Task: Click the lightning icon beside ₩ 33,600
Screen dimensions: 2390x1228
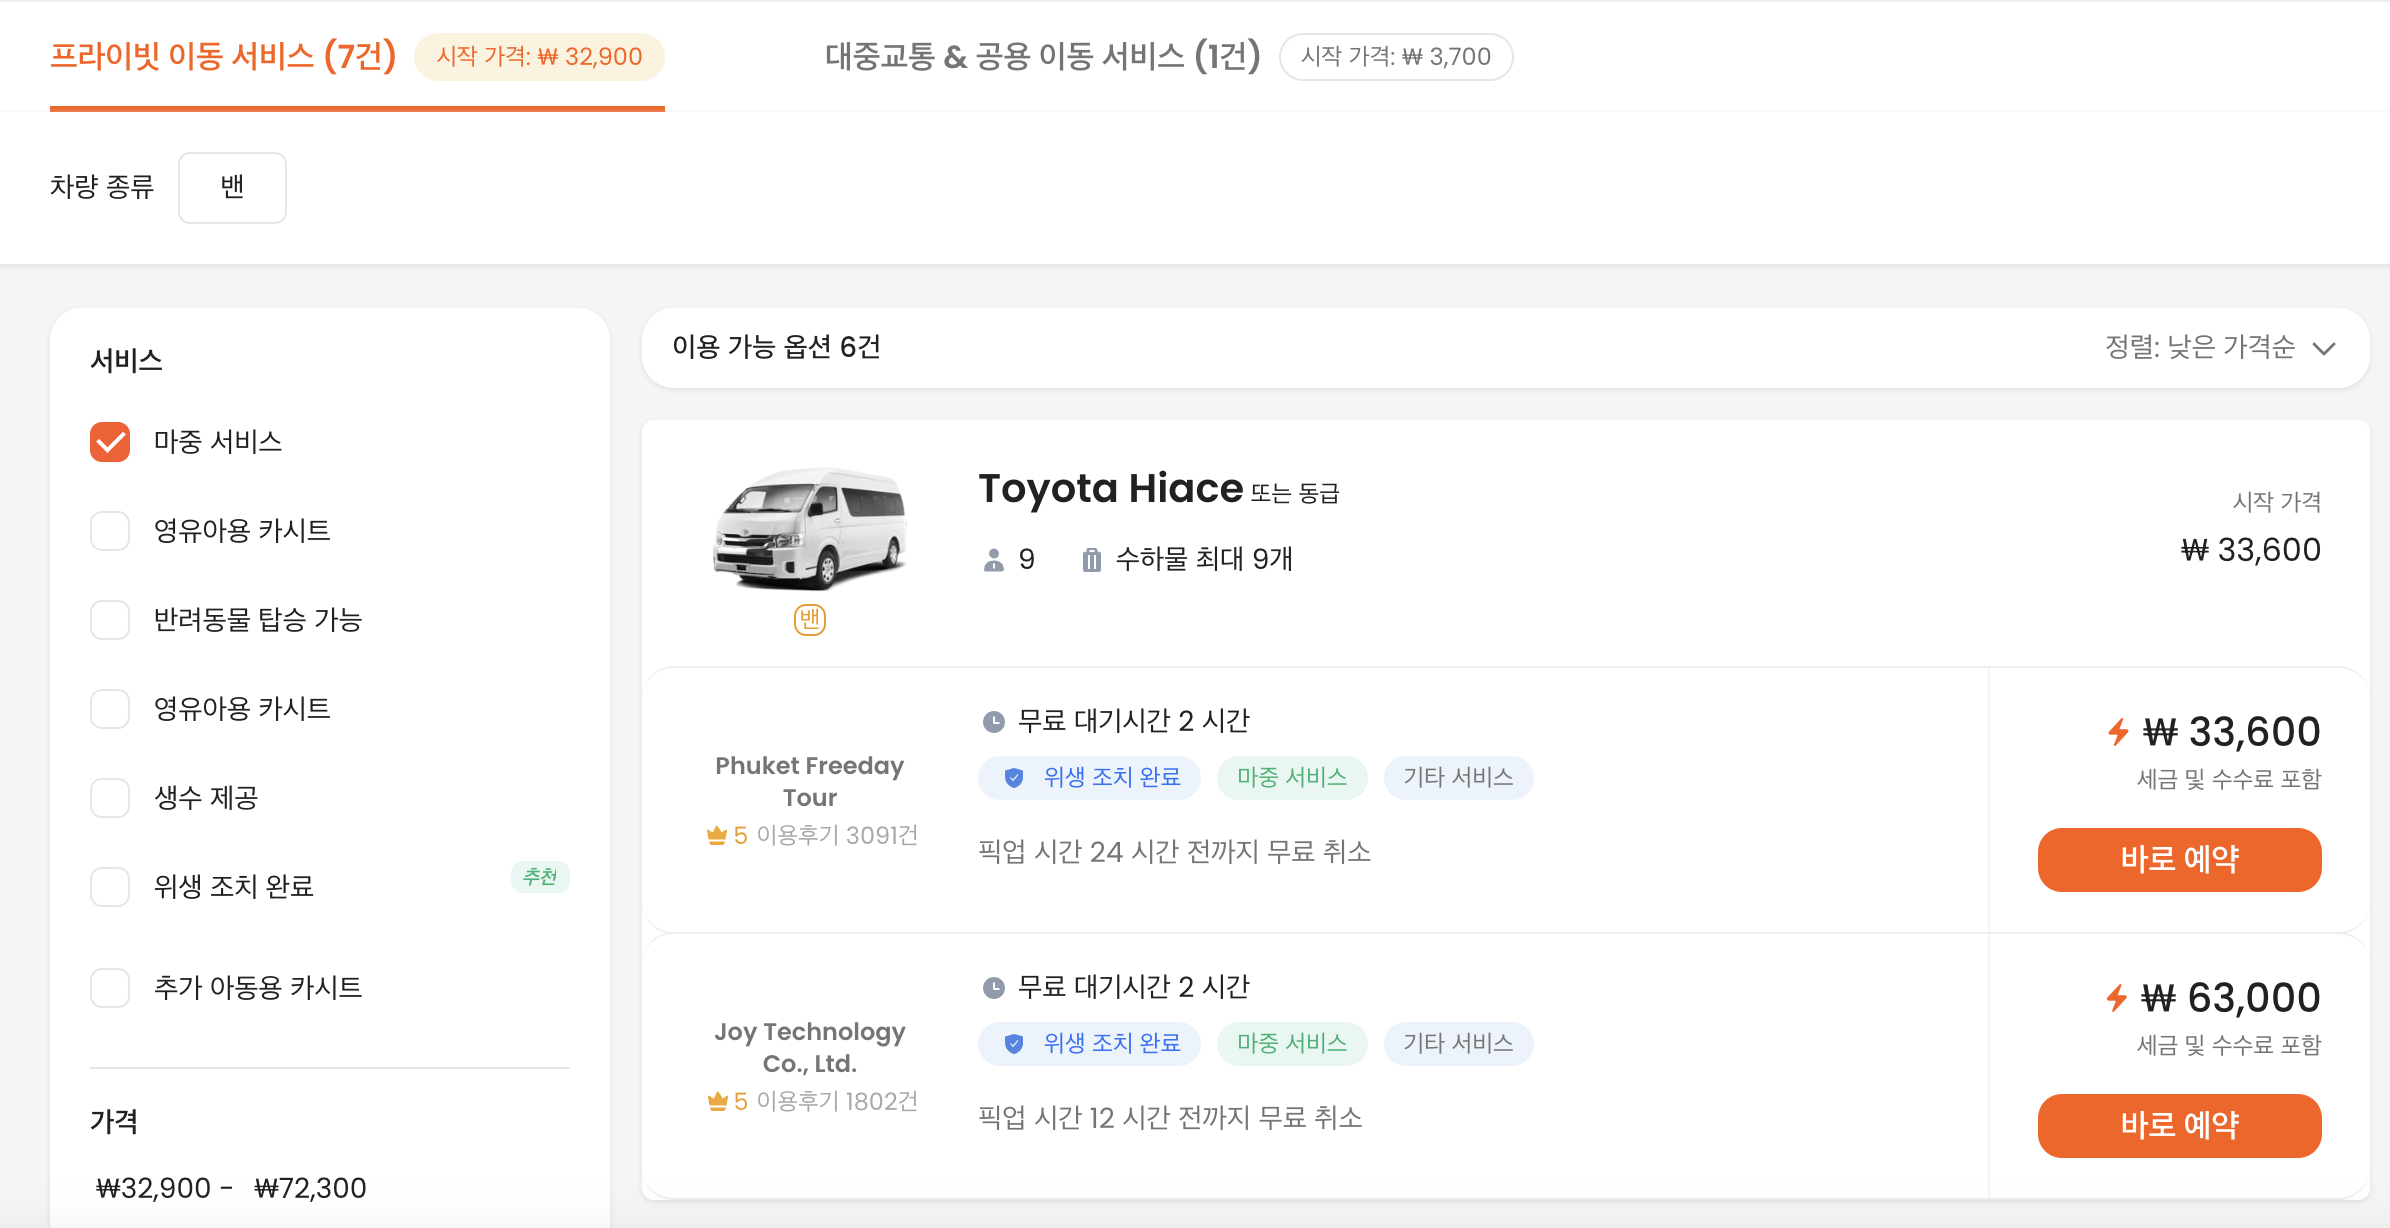Action: [2117, 732]
